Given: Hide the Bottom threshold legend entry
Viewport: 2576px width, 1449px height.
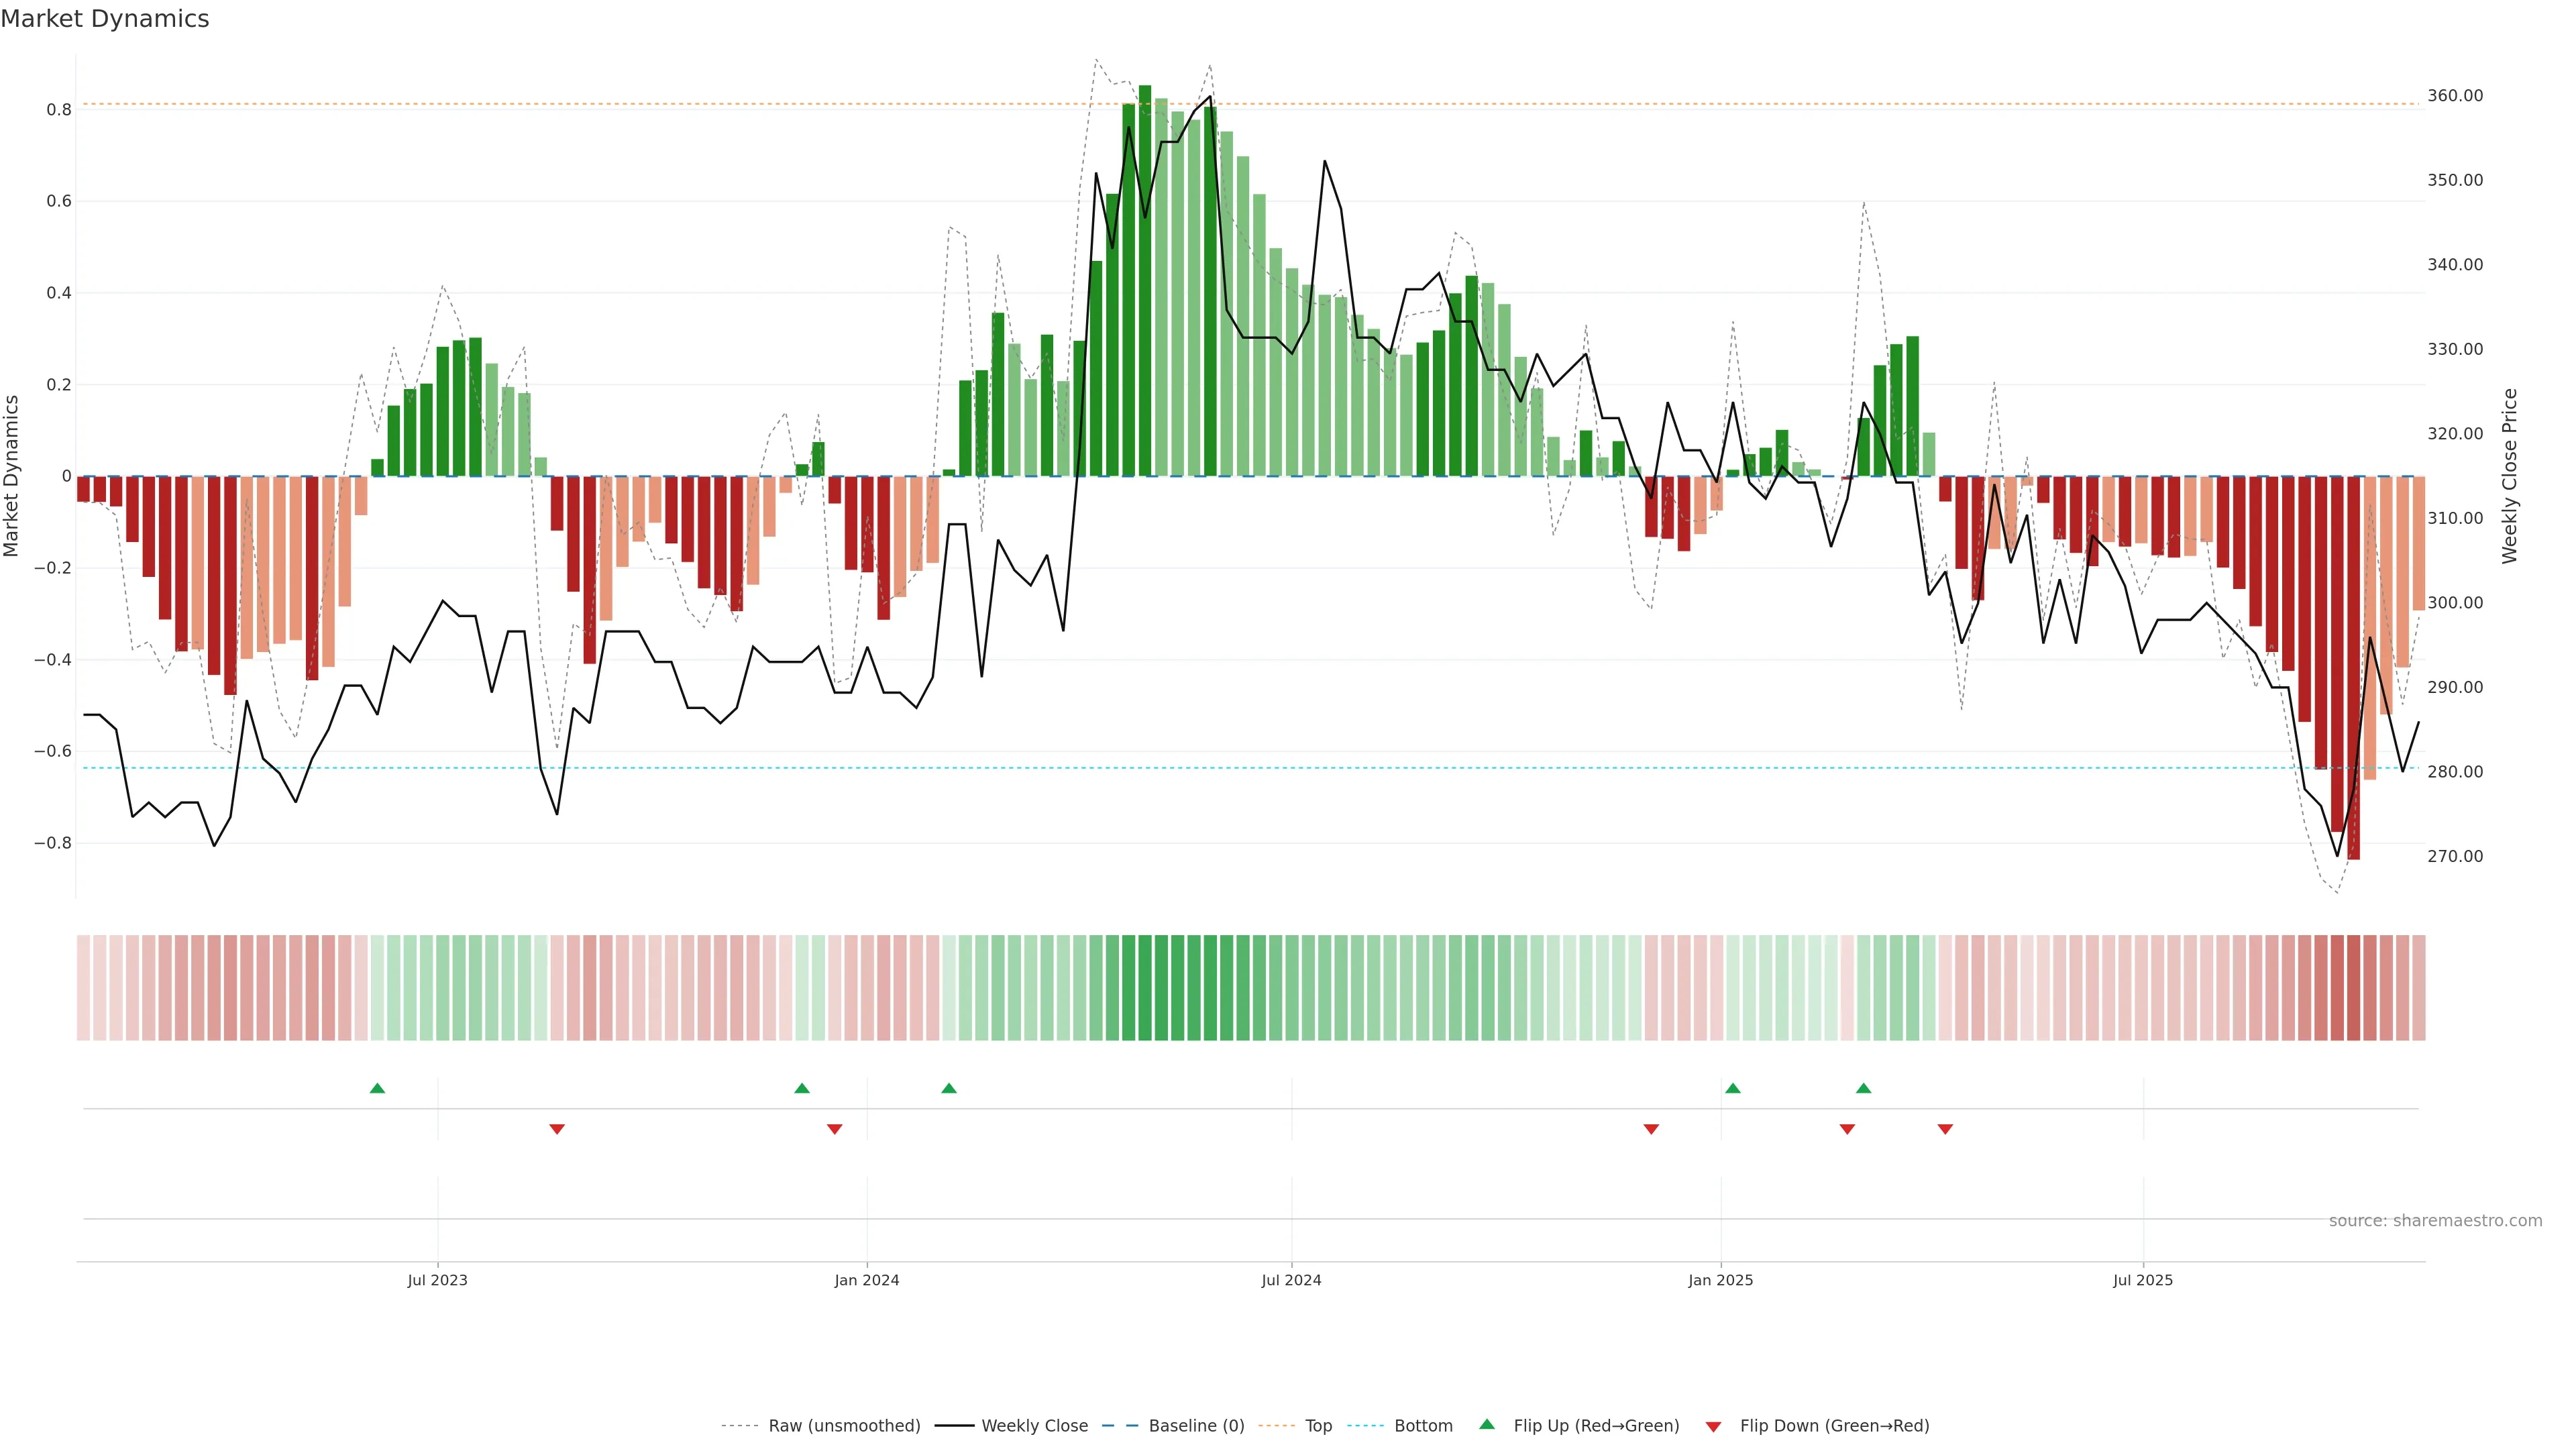Looking at the screenshot, I should [x=1423, y=1426].
